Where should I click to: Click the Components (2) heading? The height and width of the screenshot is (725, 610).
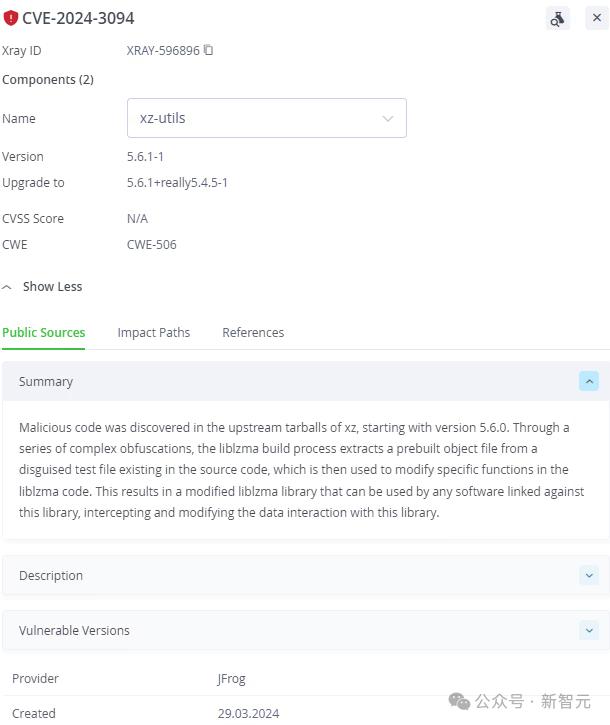[x=48, y=79]
